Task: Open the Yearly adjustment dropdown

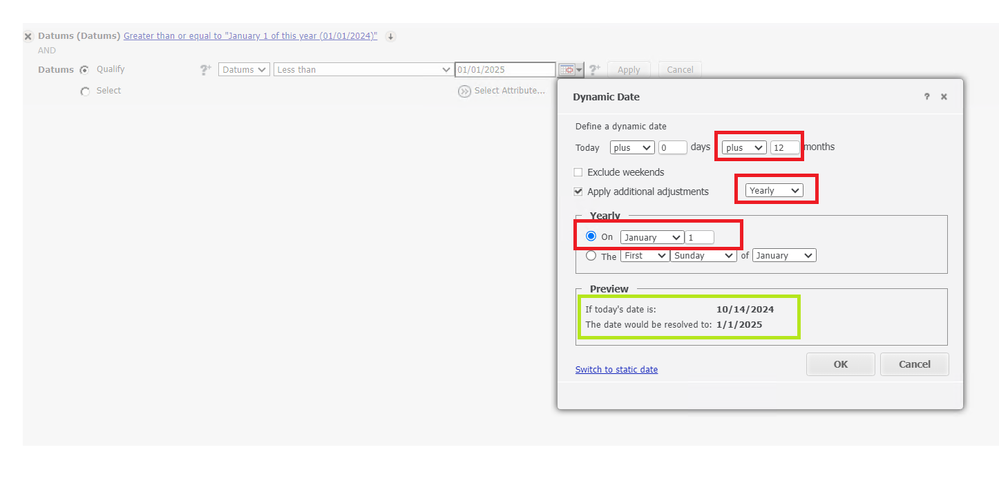Action: coord(774,190)
